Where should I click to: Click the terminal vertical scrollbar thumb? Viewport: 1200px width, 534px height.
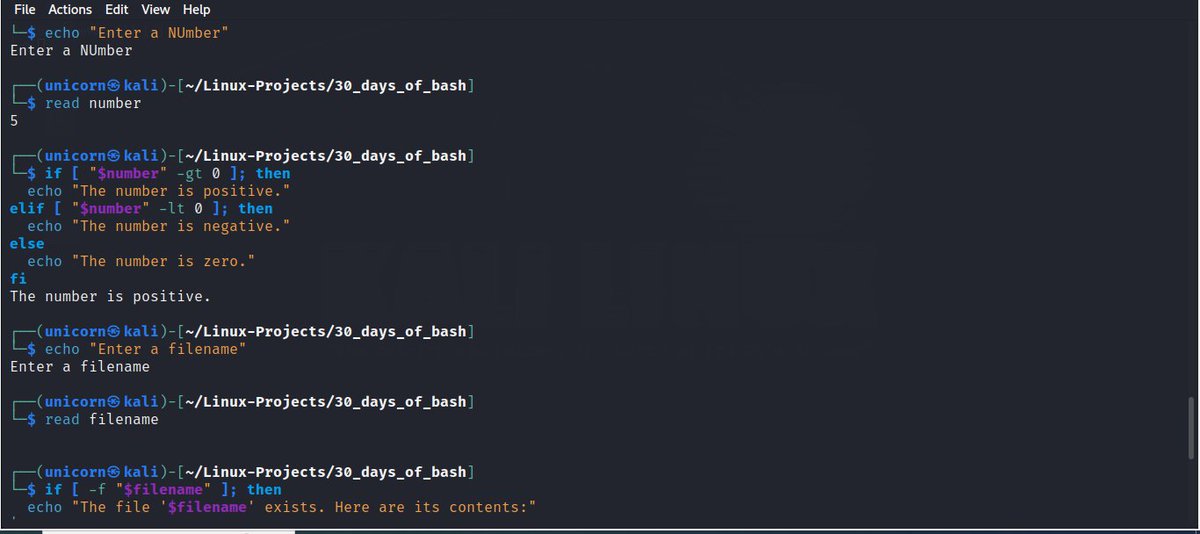1190,426
